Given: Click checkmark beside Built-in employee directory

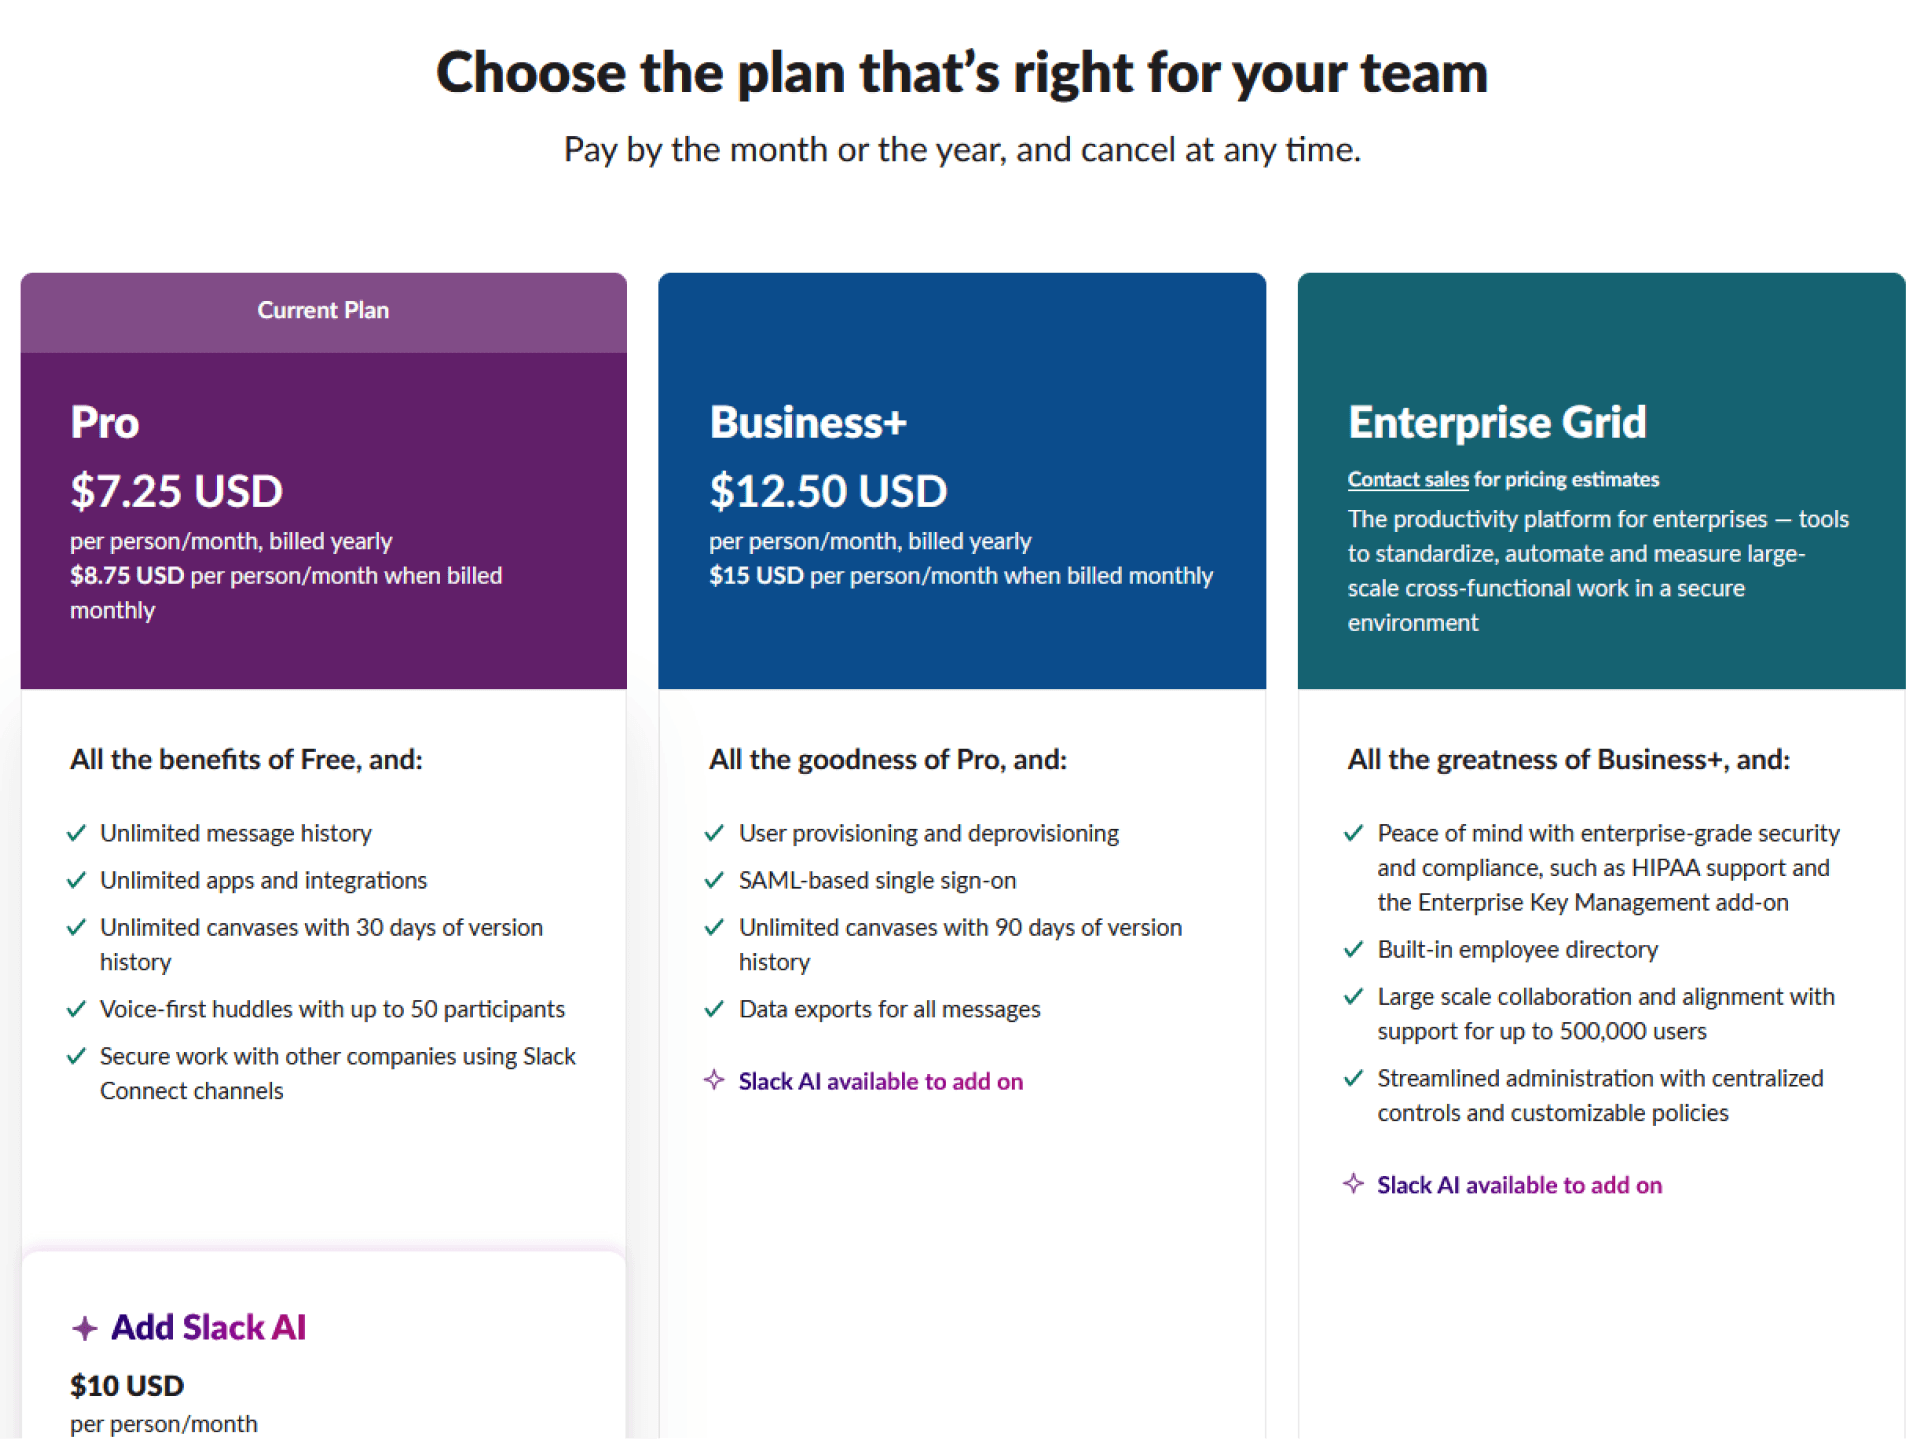Looking at the screenshot, I should point(1353,949).
